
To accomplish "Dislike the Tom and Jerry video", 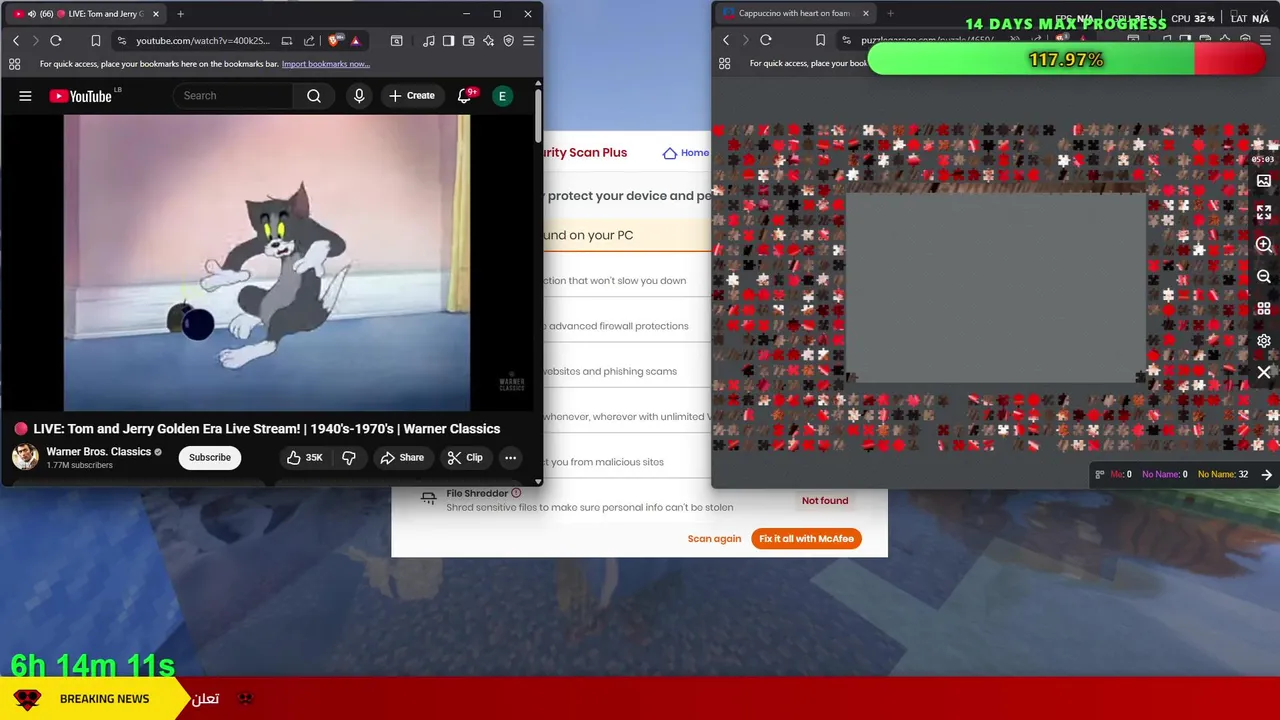I will pos(349,458).
